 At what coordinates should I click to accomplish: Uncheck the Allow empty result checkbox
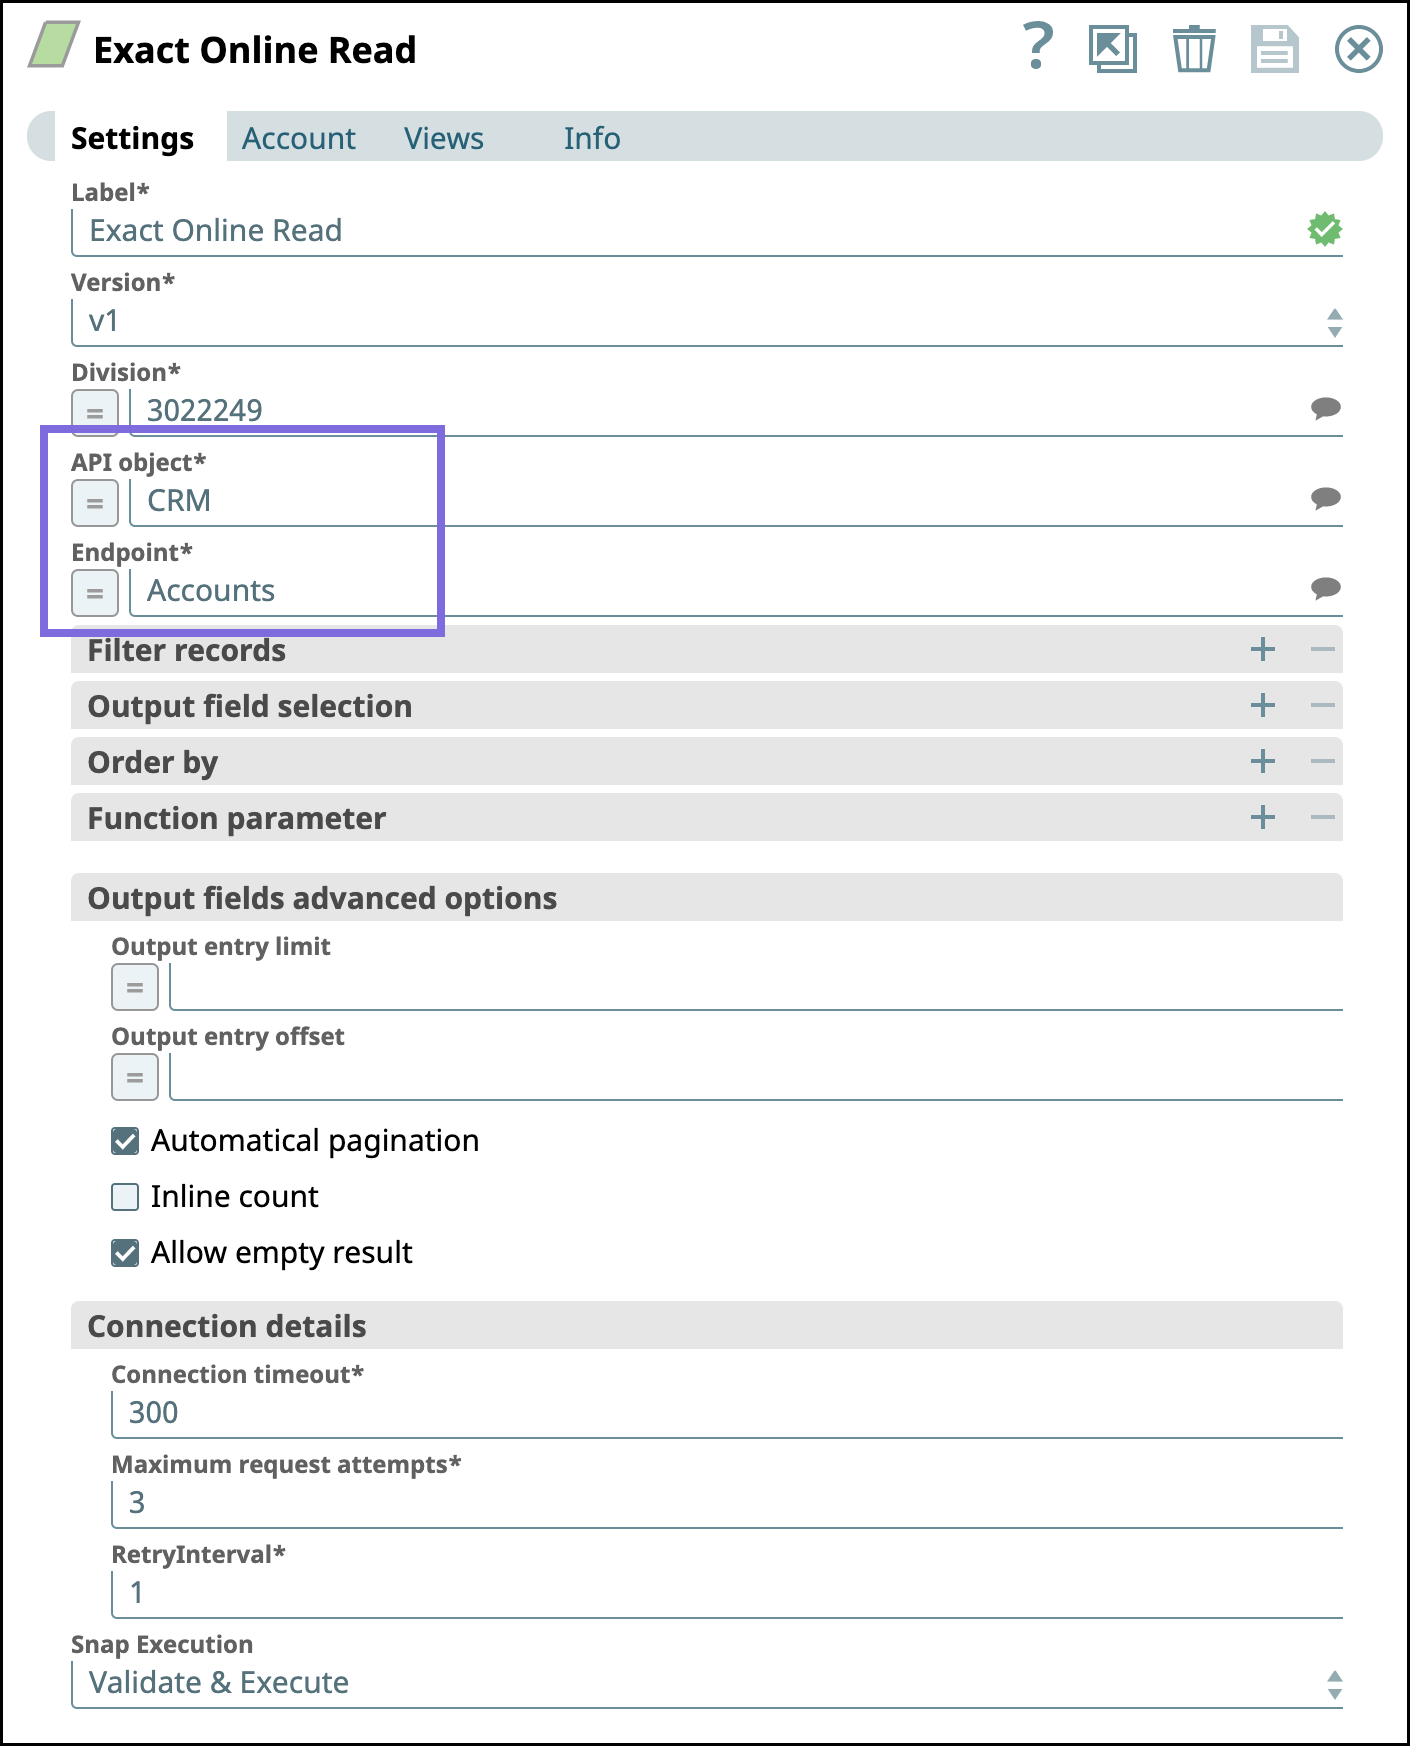(125, 1253)
